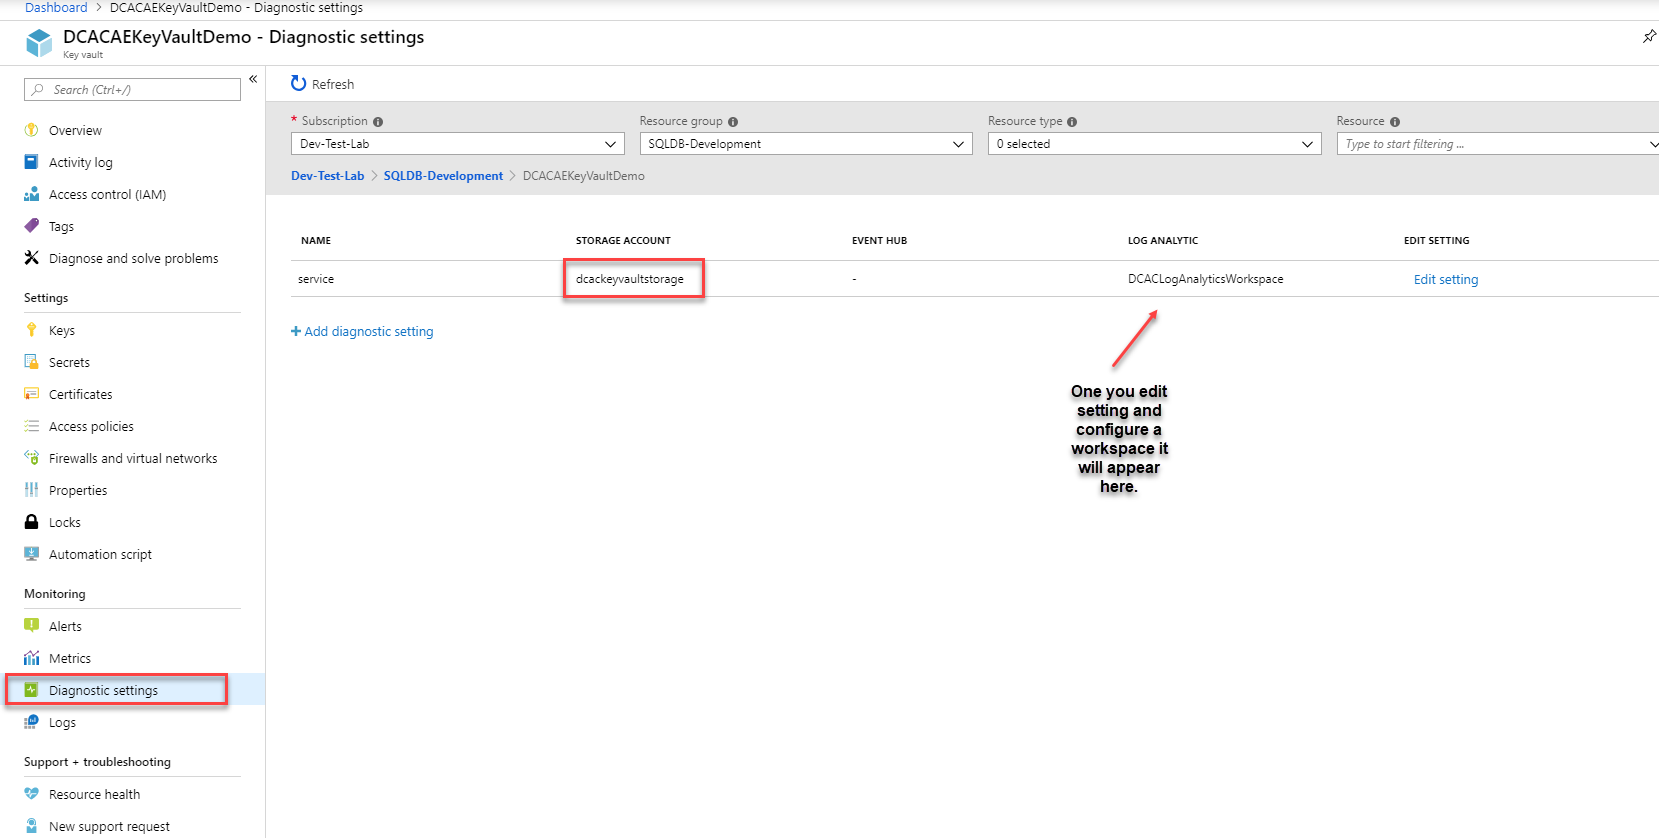The height and width of the screenshot is (838, 1659).
Task: Click the Resource type info icon
Action: coord(1072,122)
